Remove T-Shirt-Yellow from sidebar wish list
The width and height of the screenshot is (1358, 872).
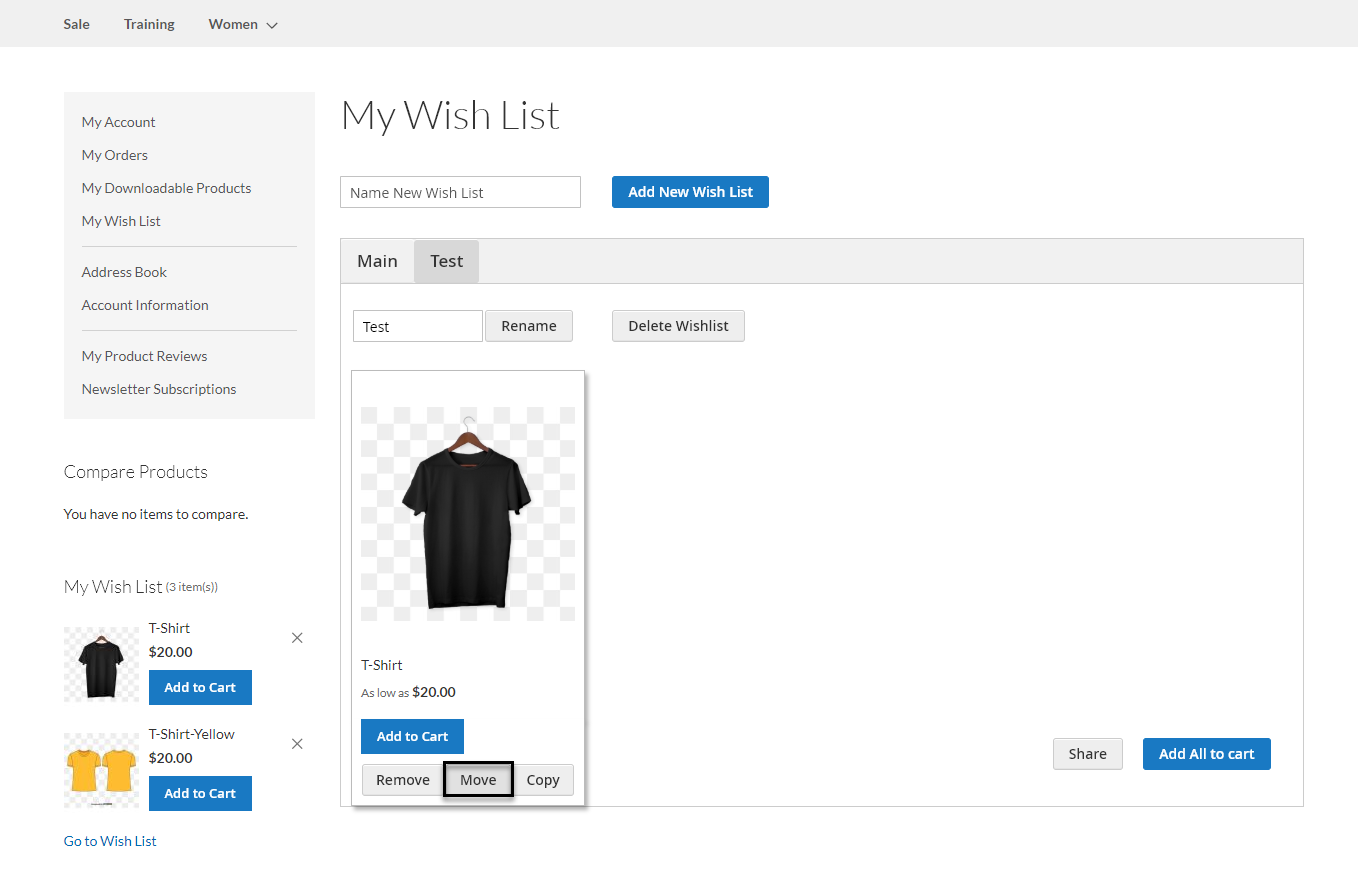pos(297,744)
